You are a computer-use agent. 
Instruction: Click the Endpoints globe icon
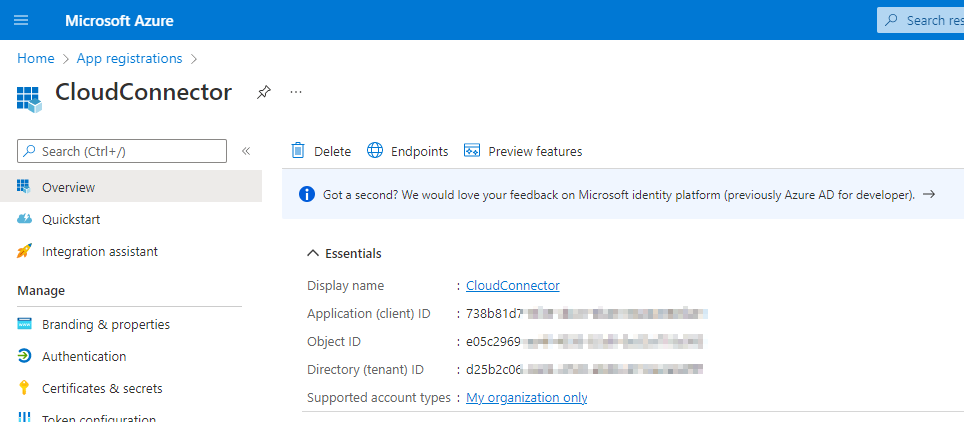[375, 151]
